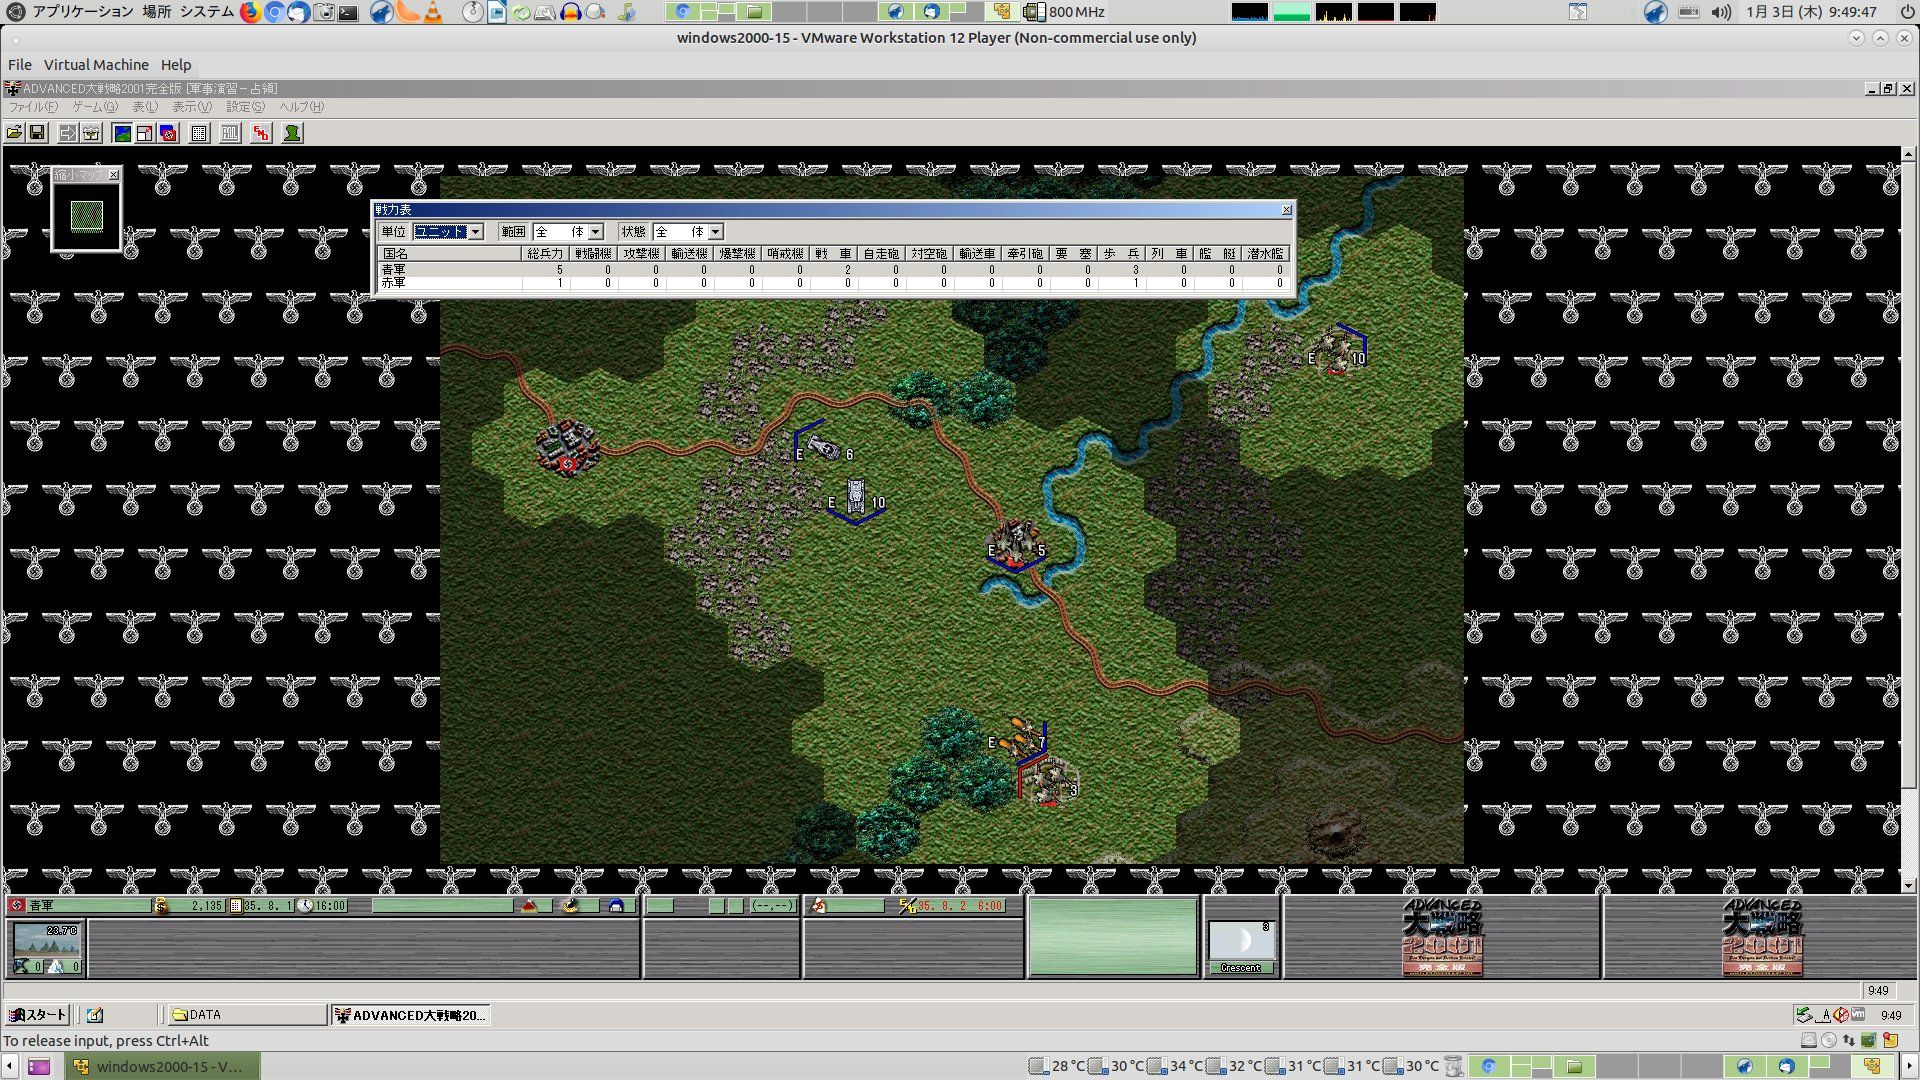Switch to the DATA taskbar button
This screenshot has width=1920, height=1080.
[x=246, y=1015]
